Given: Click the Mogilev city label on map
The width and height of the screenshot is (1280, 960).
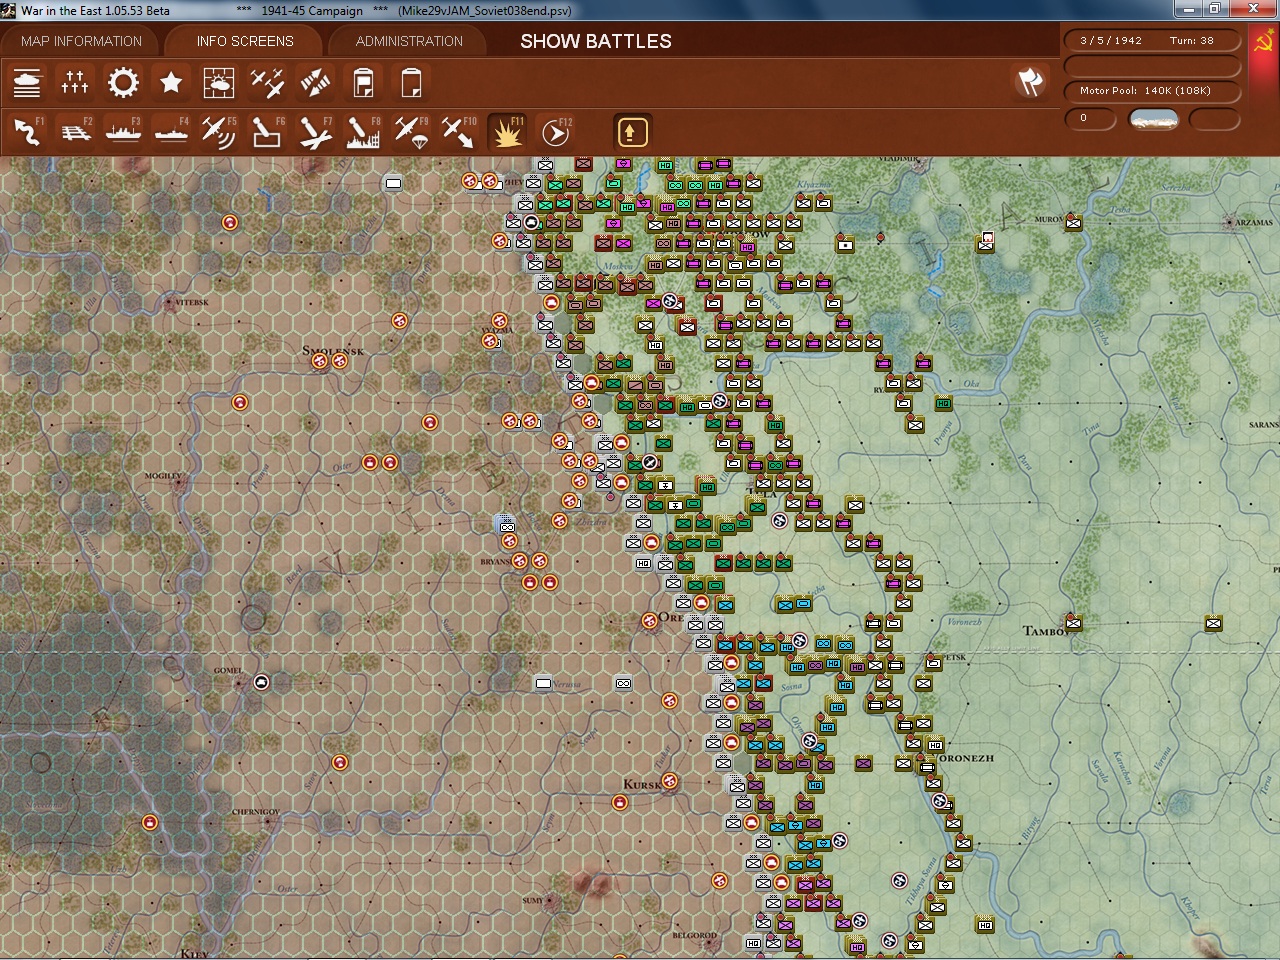Looking at the screenshot, I should pos(163,476).
